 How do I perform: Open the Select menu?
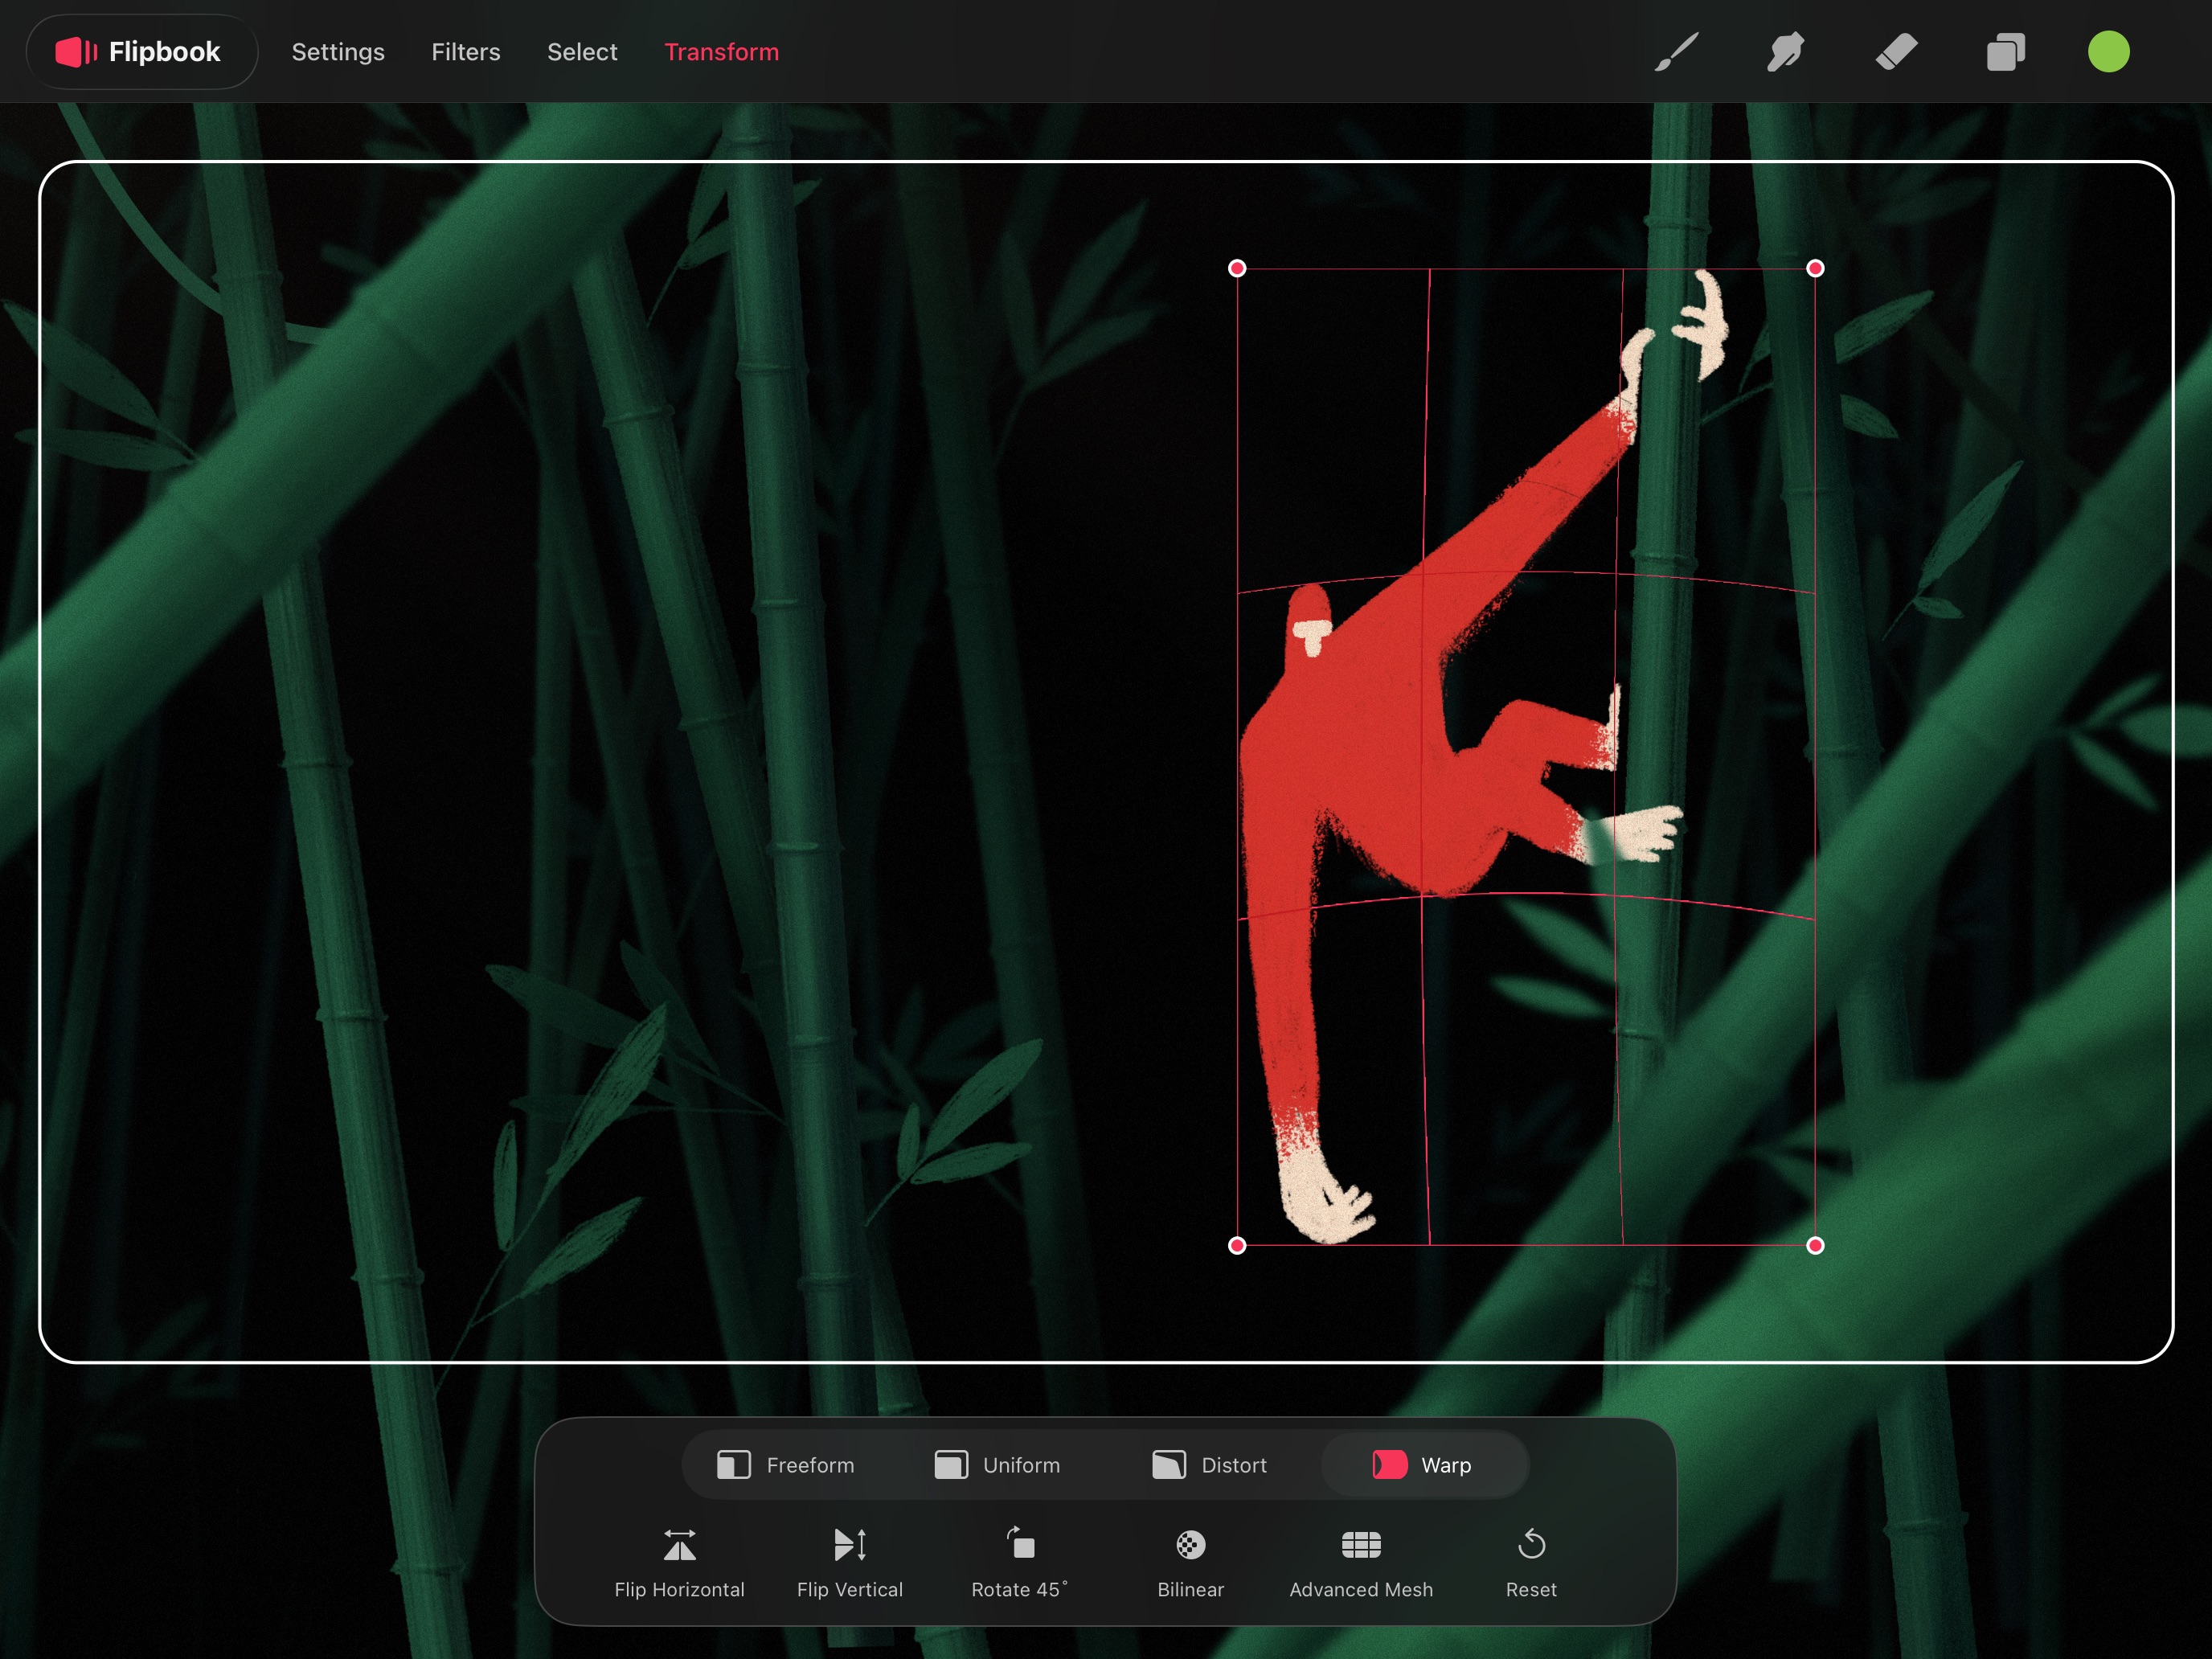tap(582, 52)
